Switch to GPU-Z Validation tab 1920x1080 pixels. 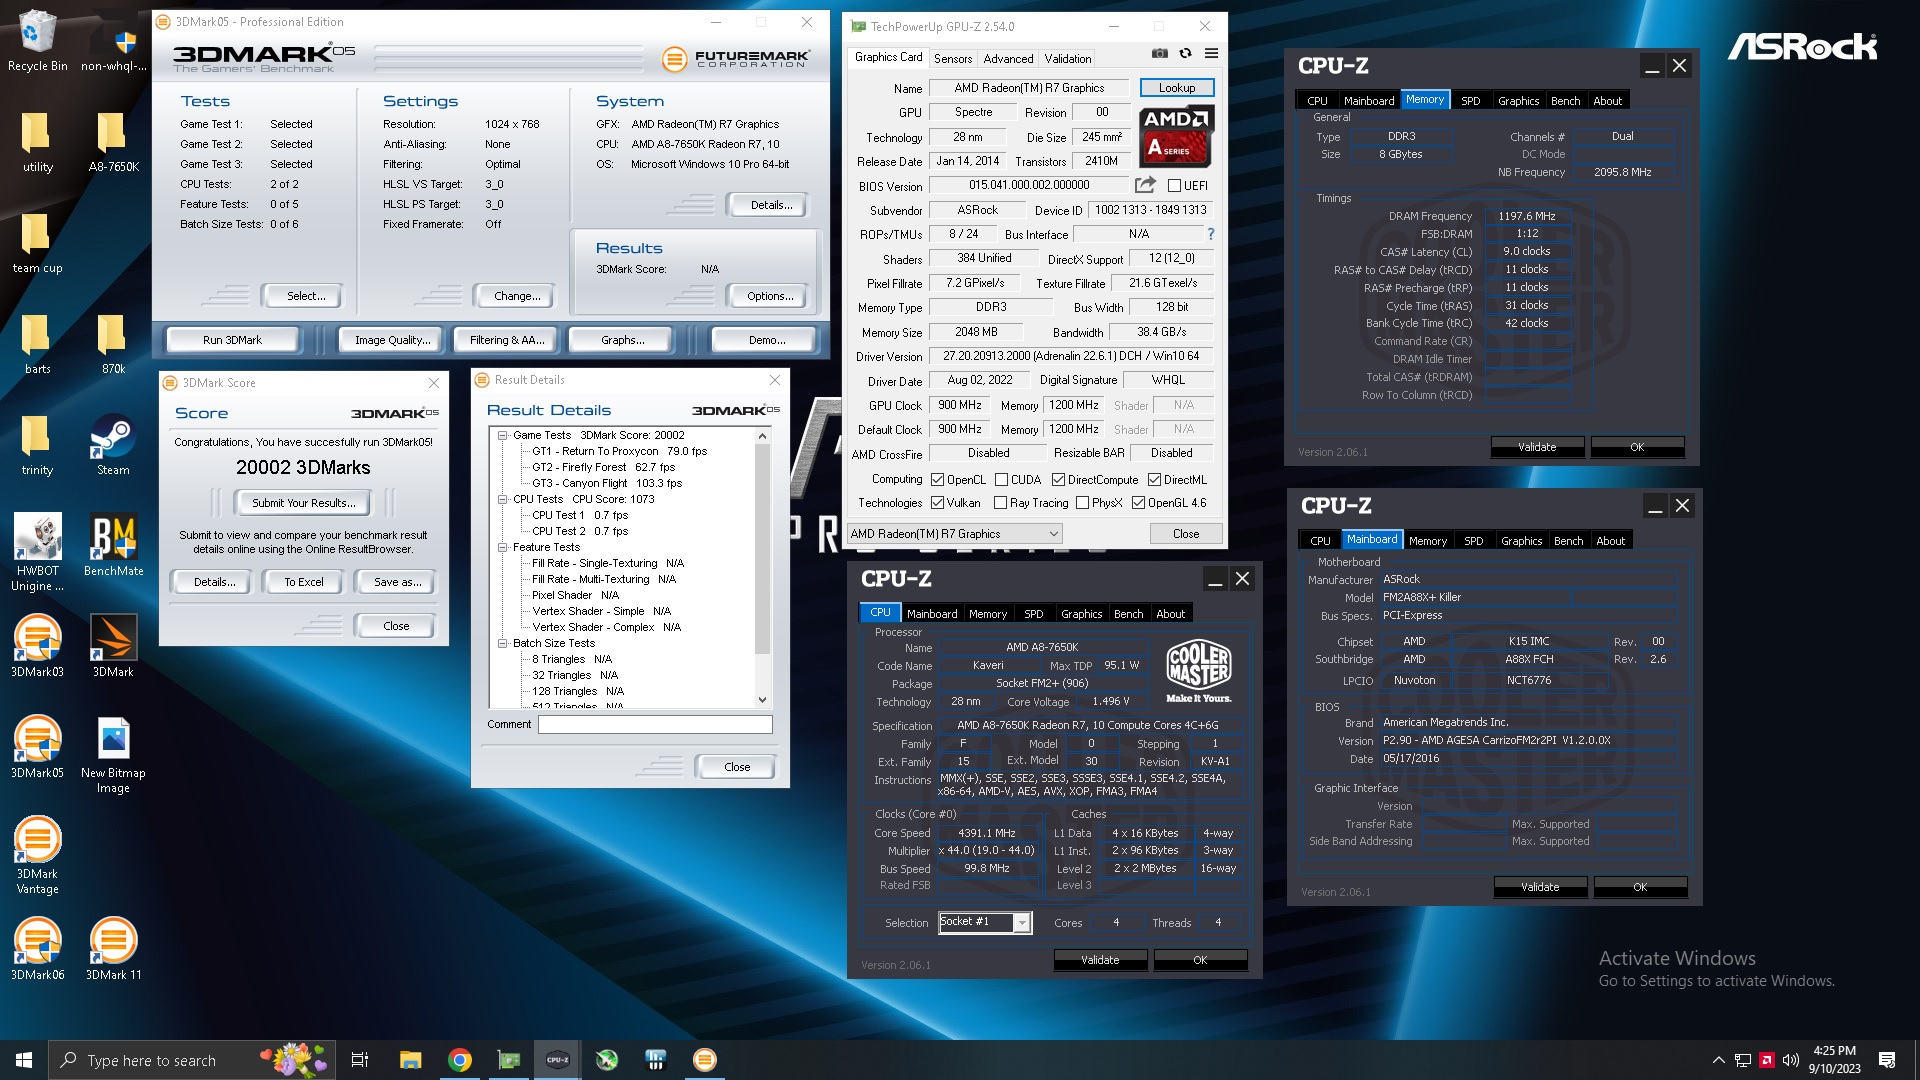tap(1068, 59)
